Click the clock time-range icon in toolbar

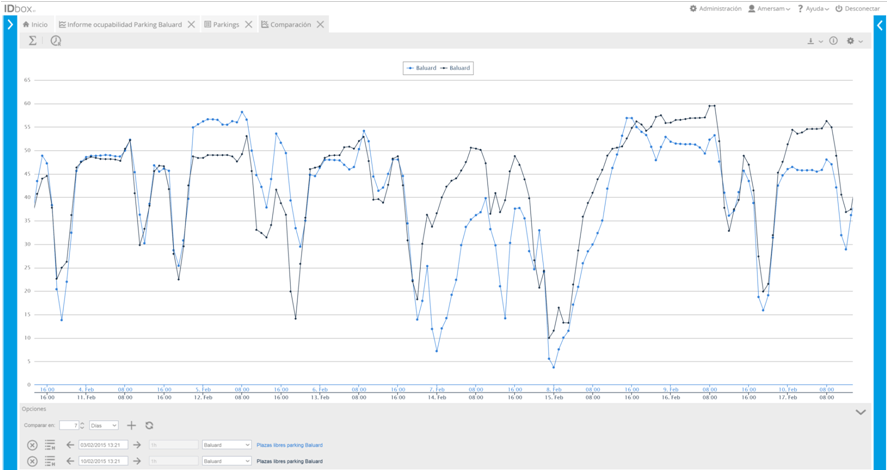point(56,41)
